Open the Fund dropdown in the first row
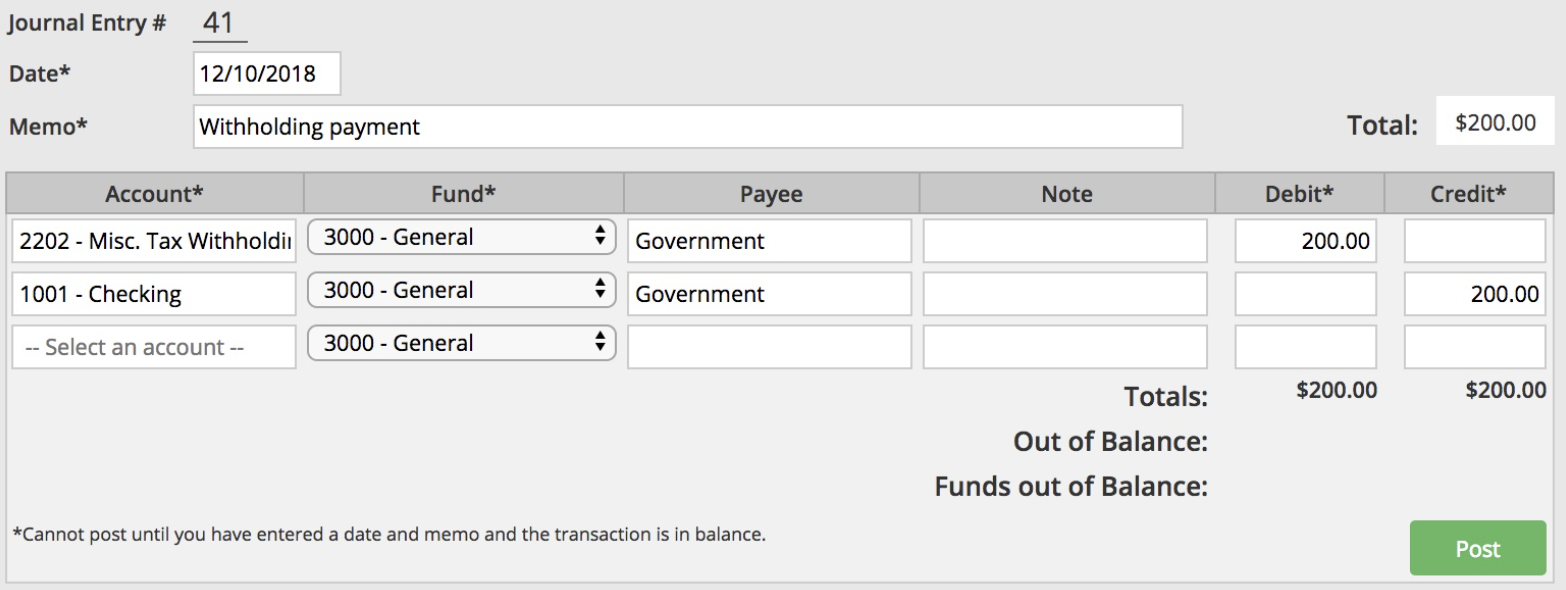Viewport: 1566px width, 590px height. coord(461,238)
